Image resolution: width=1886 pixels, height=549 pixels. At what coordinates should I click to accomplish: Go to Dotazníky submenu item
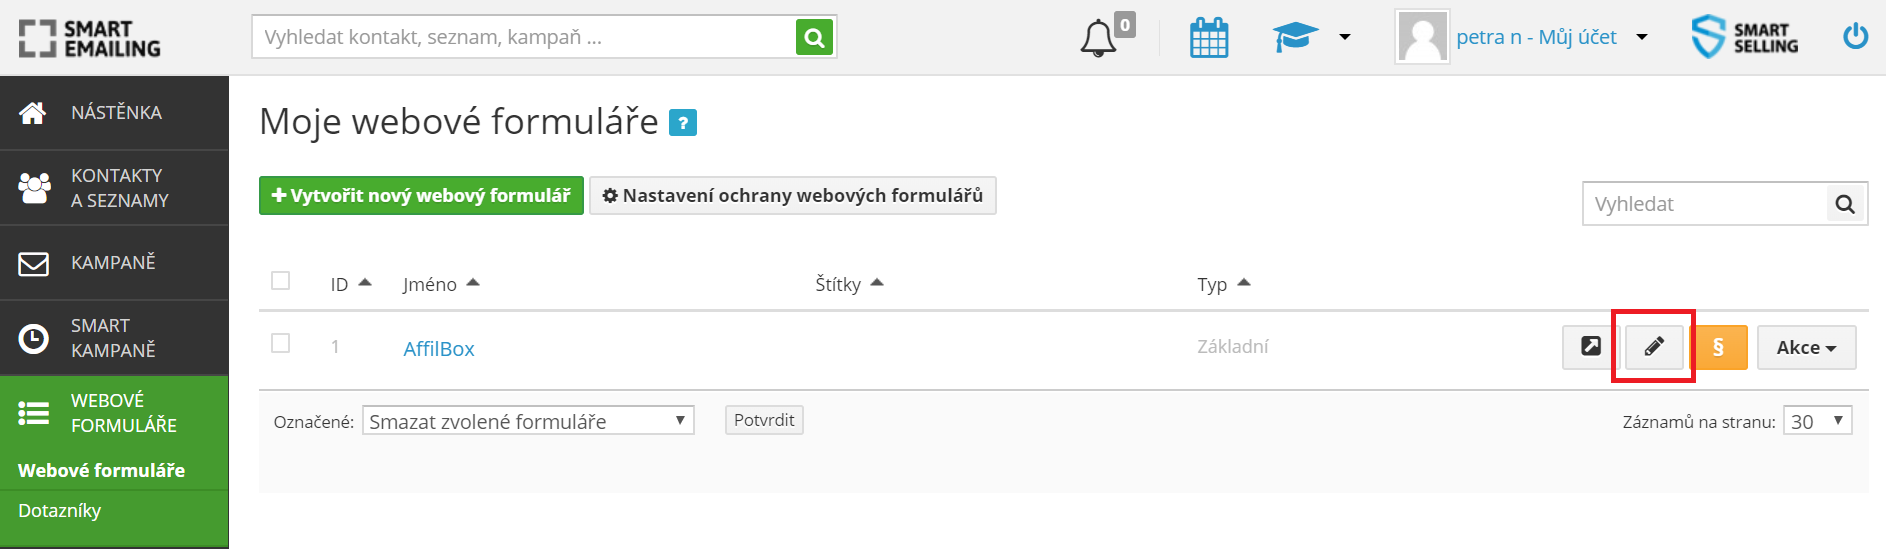click(x=60, y=511)
